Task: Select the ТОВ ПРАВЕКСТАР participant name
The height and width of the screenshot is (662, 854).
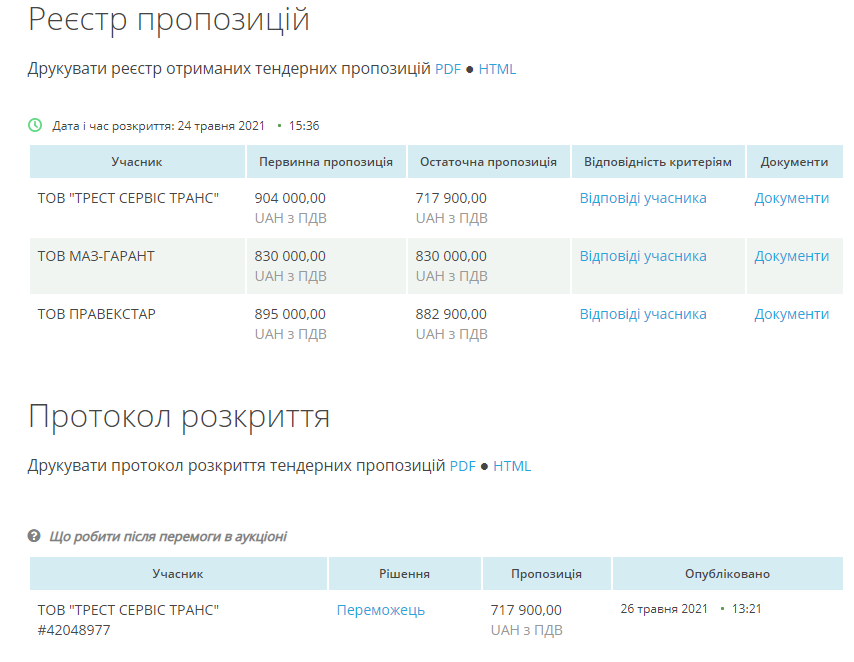Action: point(96,314)
